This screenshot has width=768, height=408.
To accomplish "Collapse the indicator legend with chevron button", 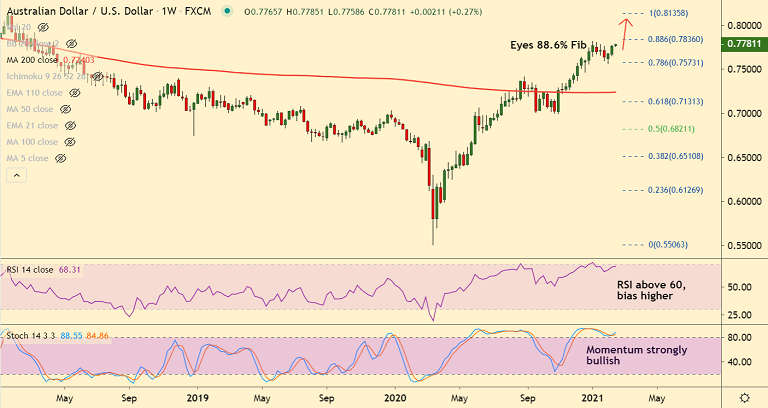I will (x=17, y=175).
